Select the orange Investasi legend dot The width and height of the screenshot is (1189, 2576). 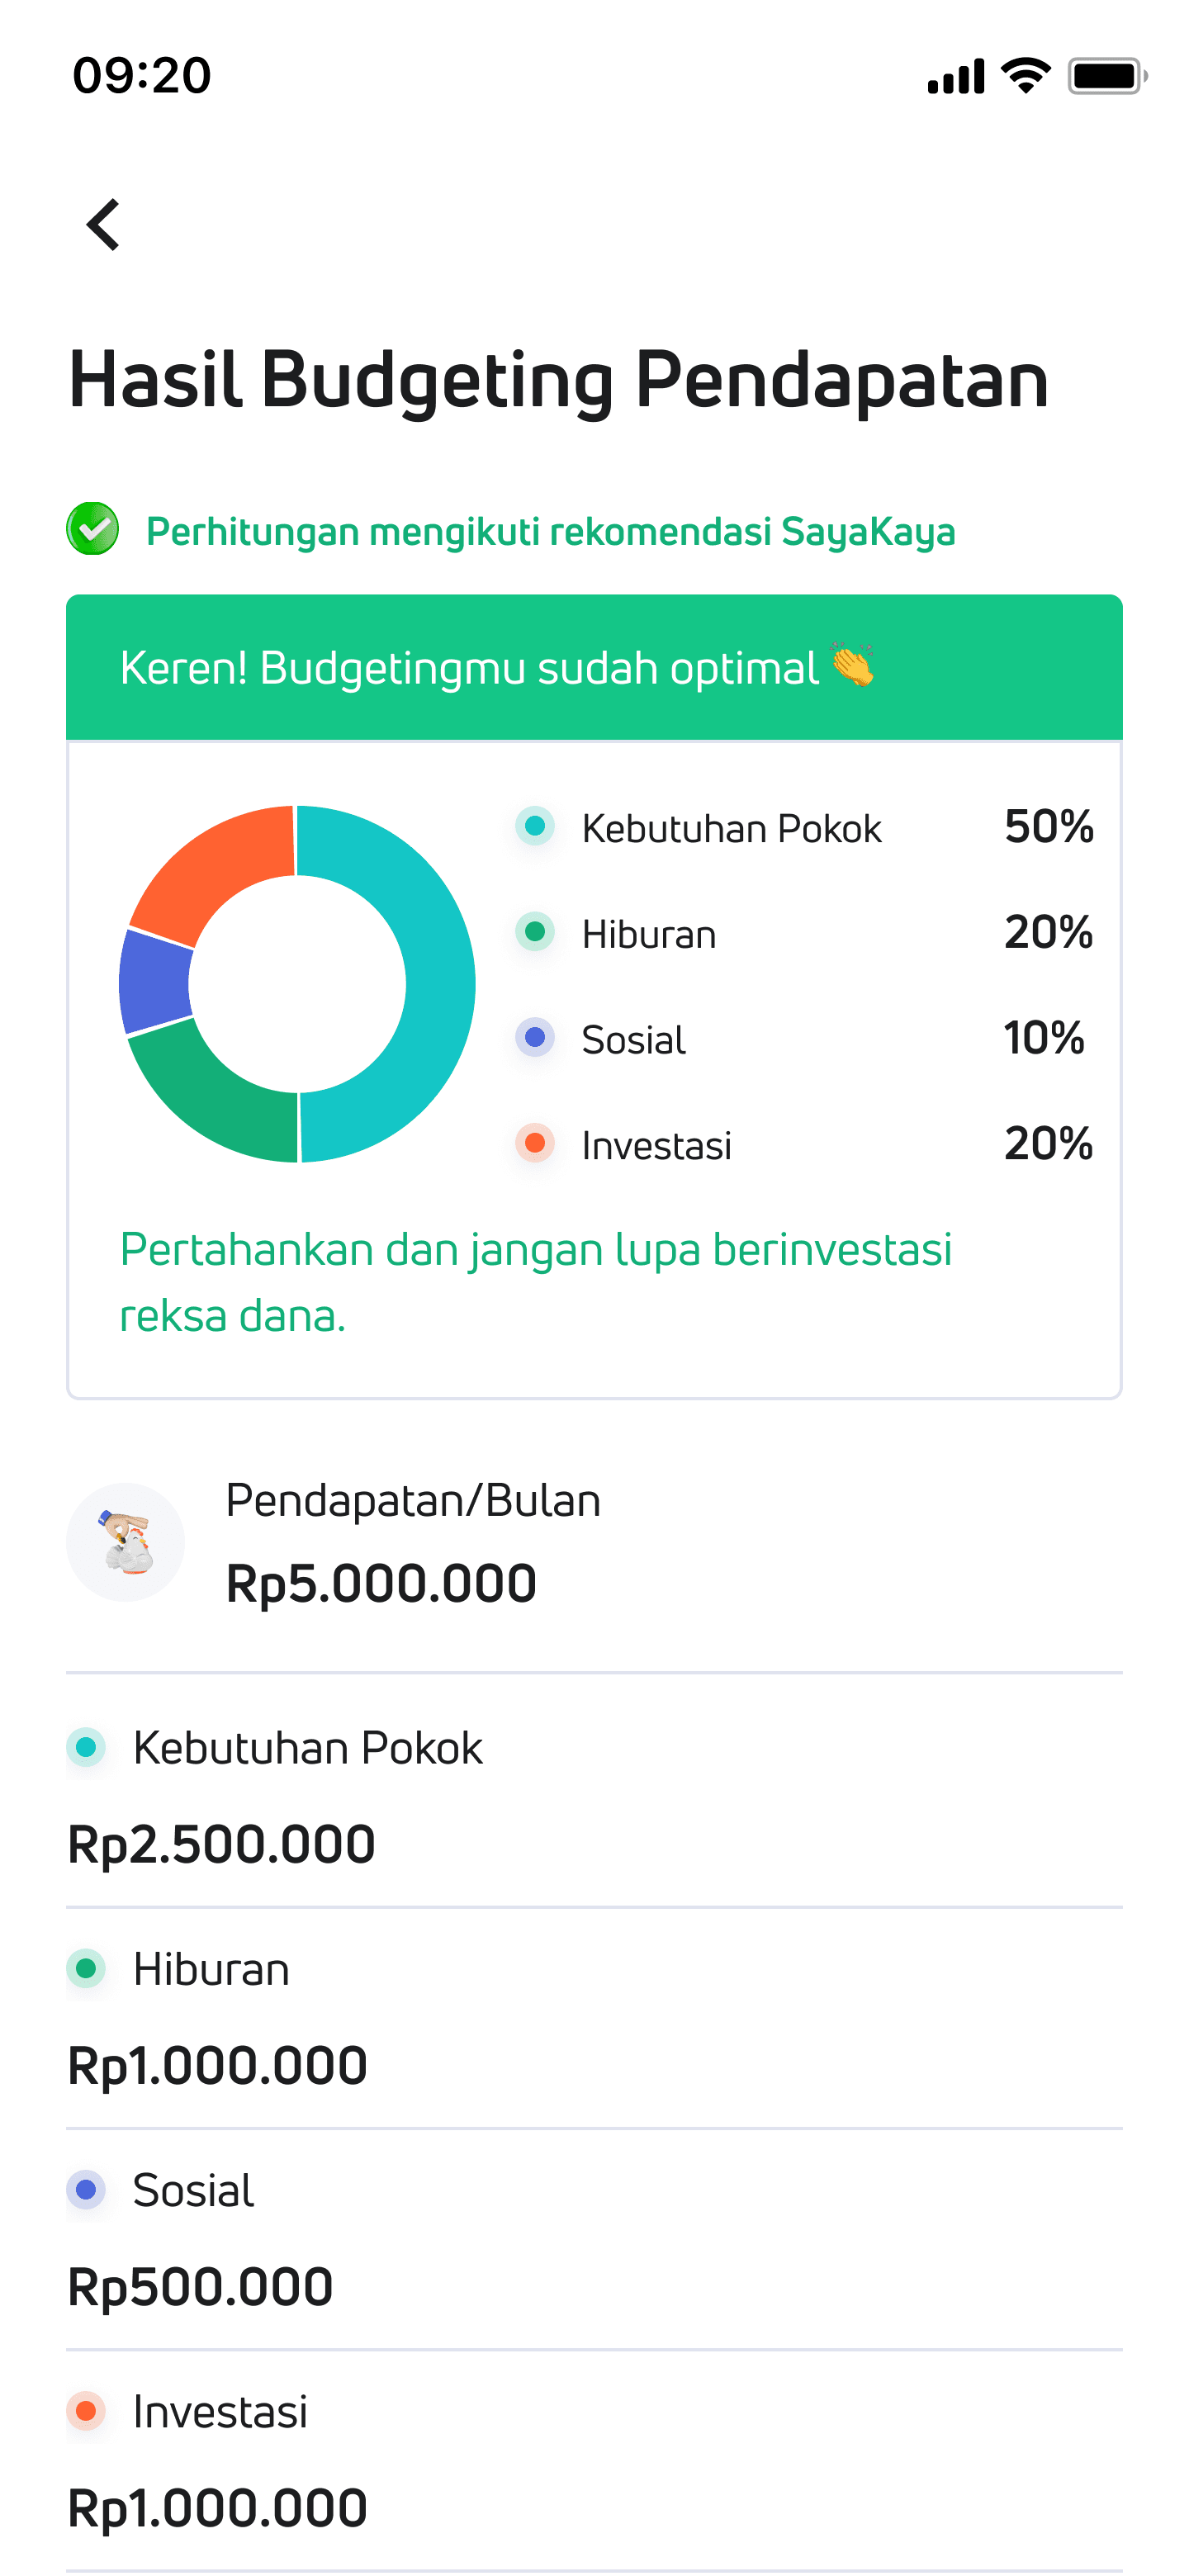click(534, 1144)
